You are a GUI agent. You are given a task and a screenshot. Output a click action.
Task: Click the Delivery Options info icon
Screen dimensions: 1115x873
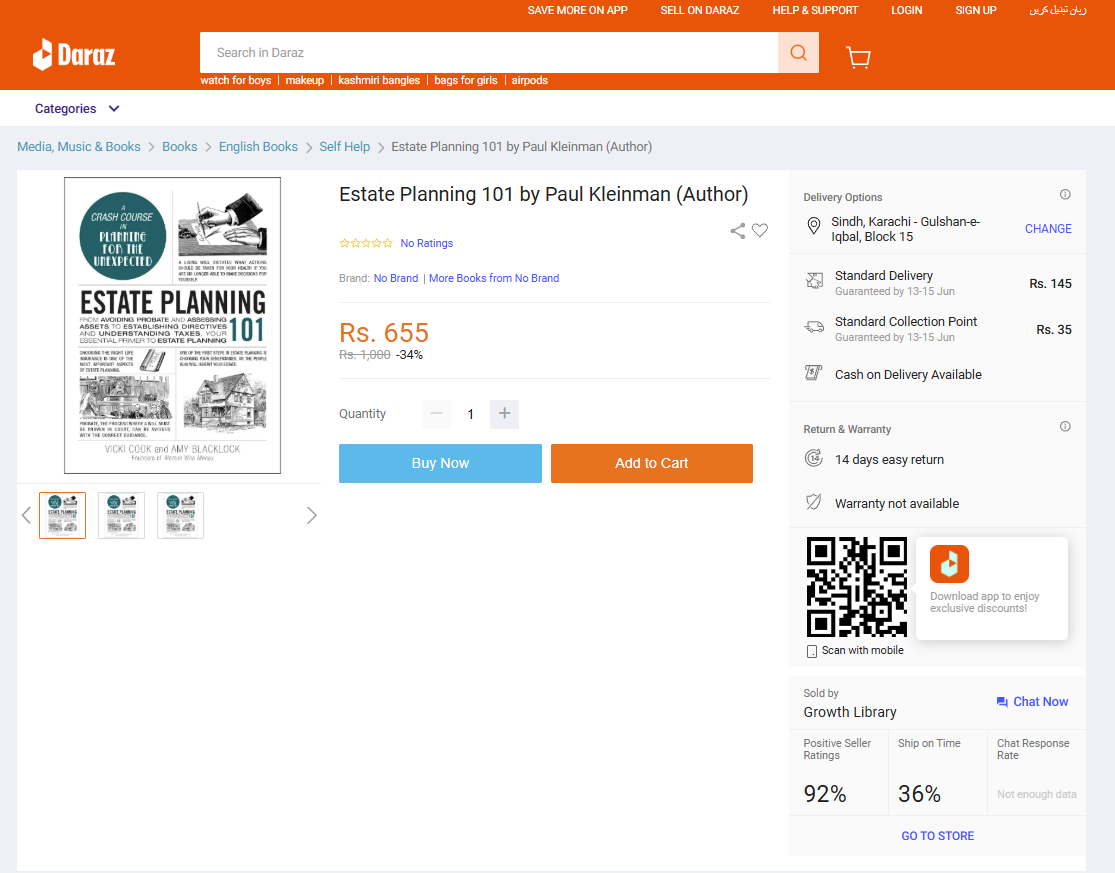(x=1065, y=195)
